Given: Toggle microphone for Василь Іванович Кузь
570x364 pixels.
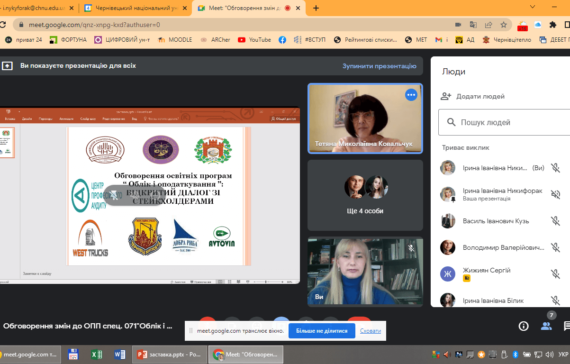Looking at the screenshot, I should point(555,221).
